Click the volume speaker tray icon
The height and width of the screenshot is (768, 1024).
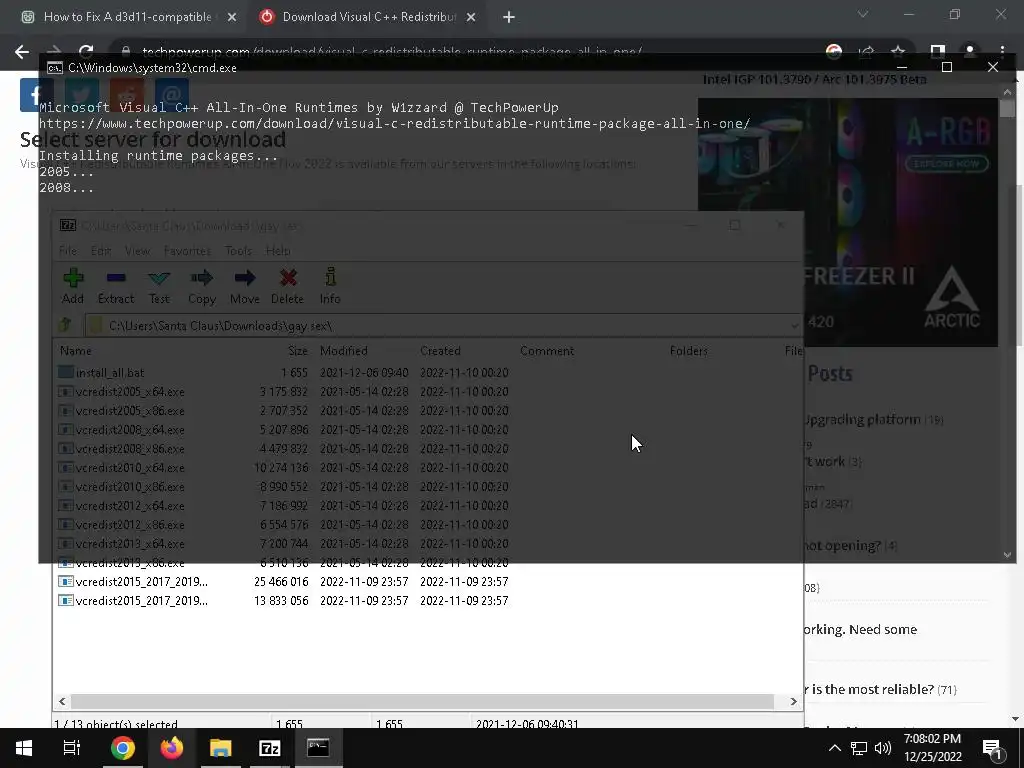click(x=882, y=748)
